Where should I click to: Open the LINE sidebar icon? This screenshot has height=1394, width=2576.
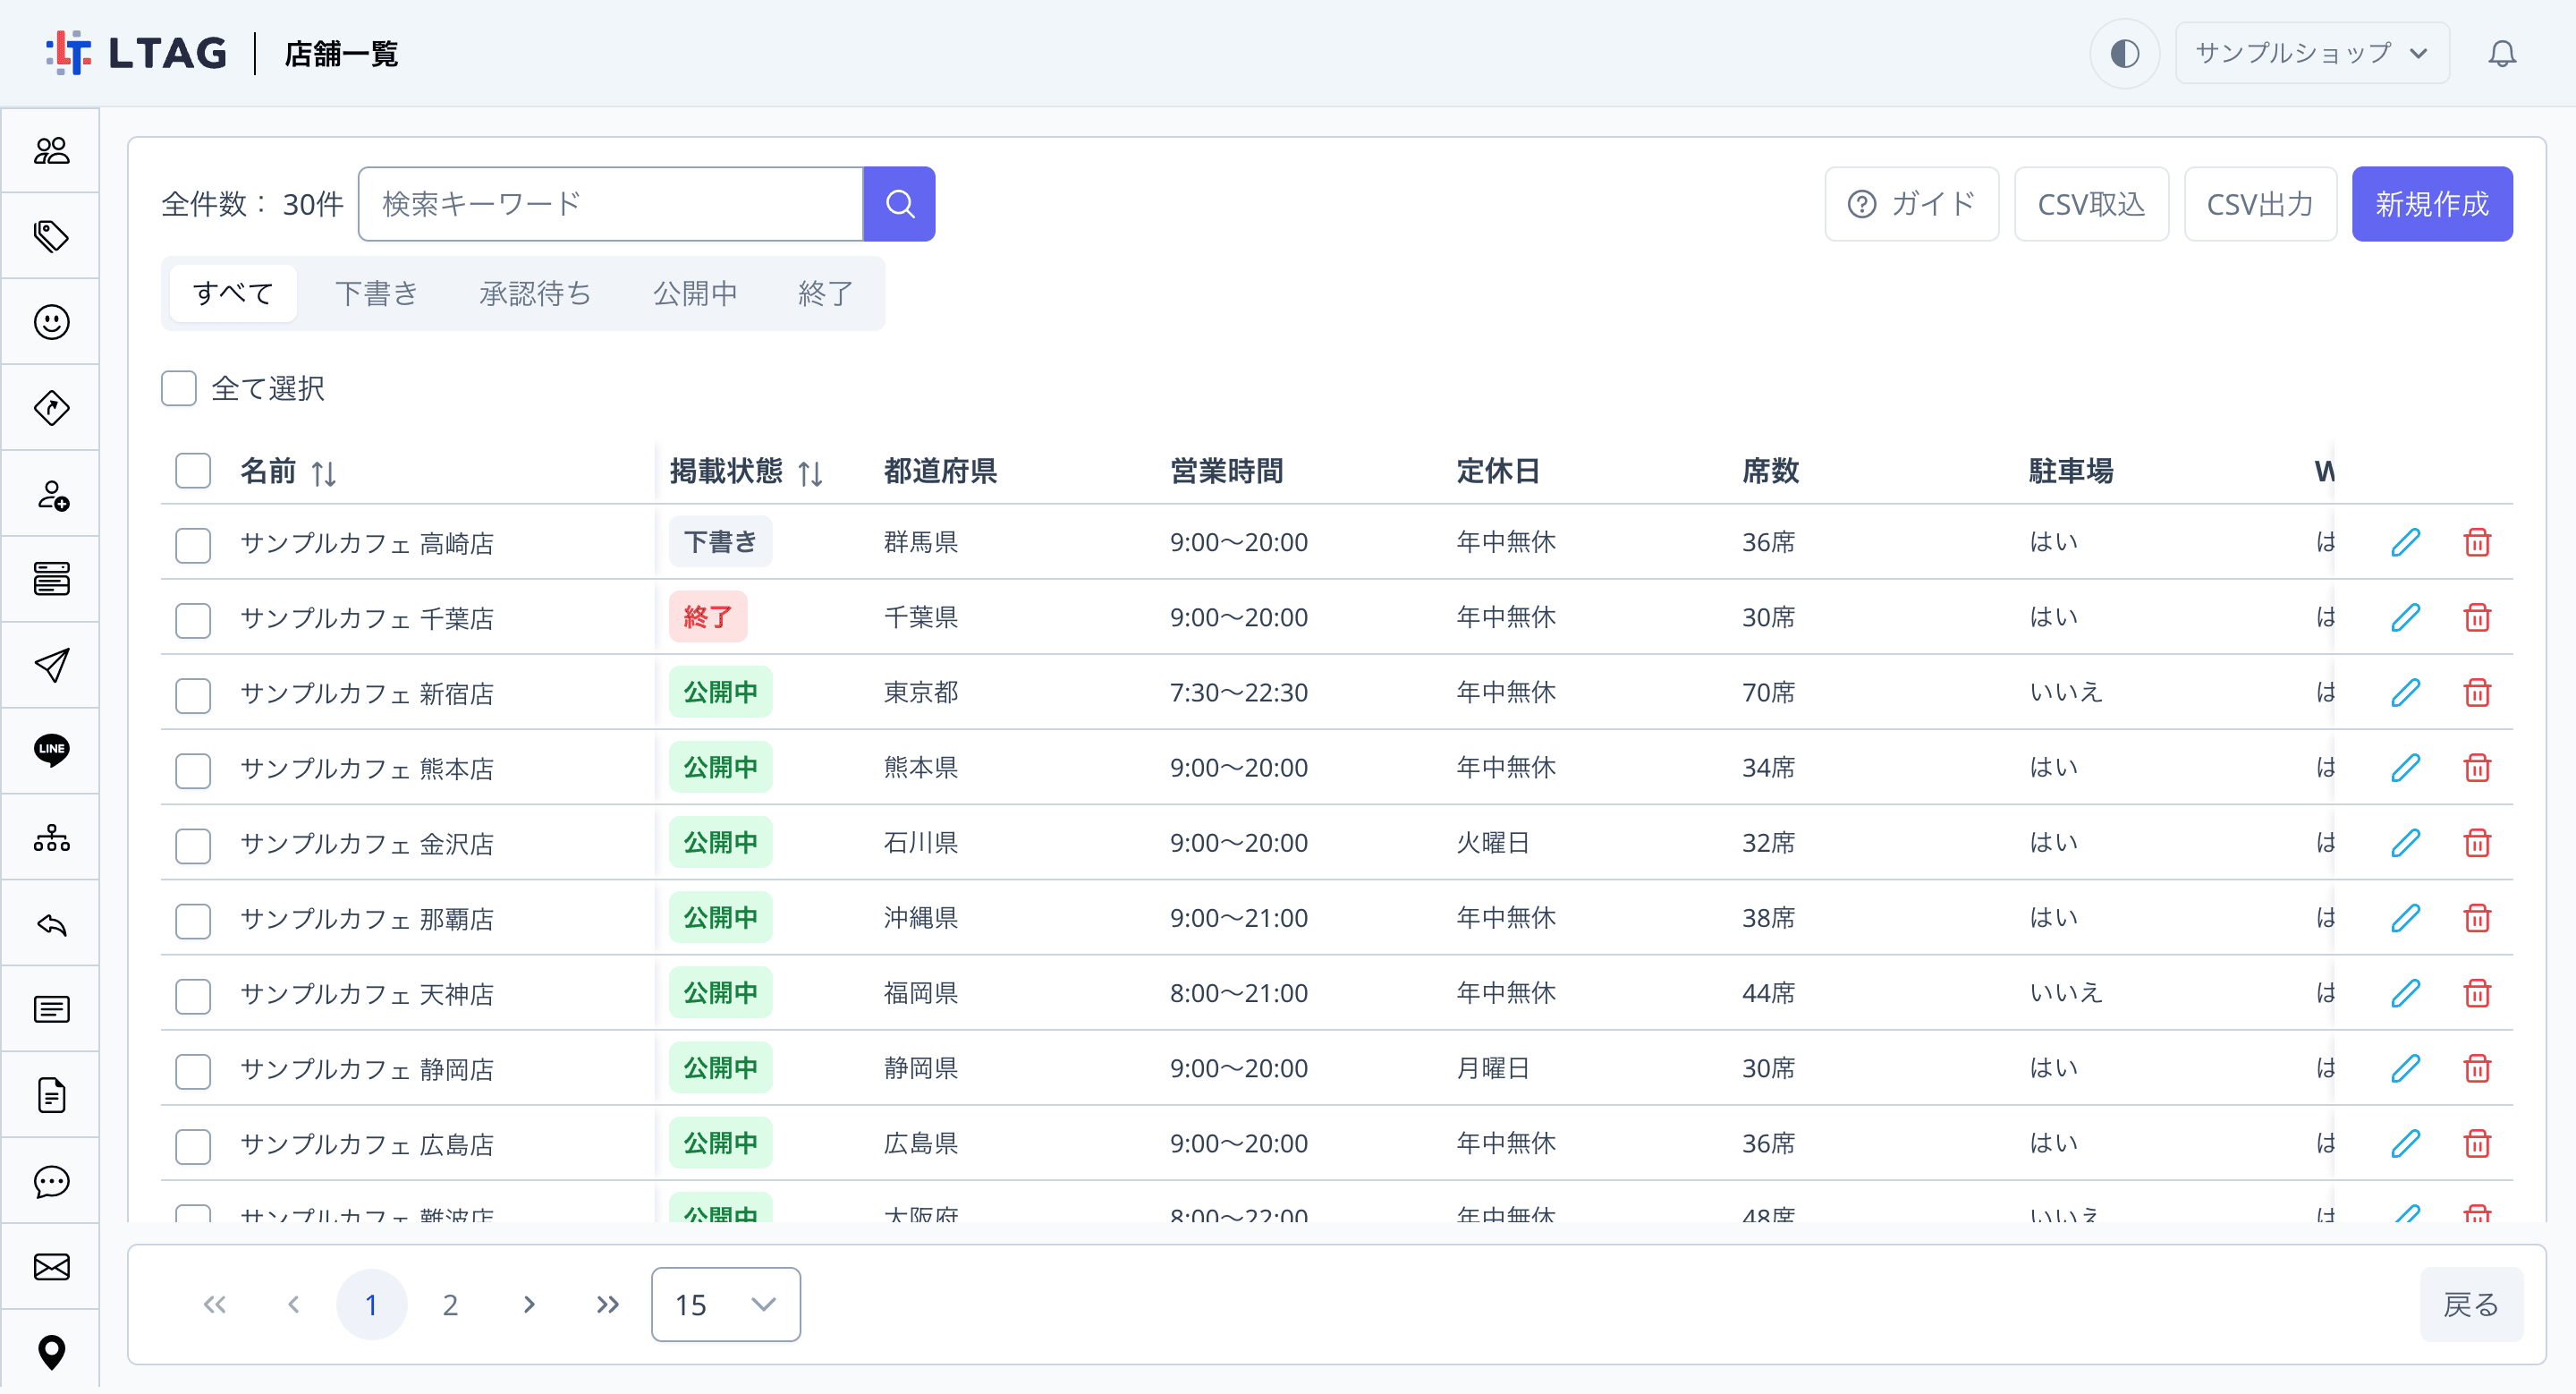pos(51,750)
